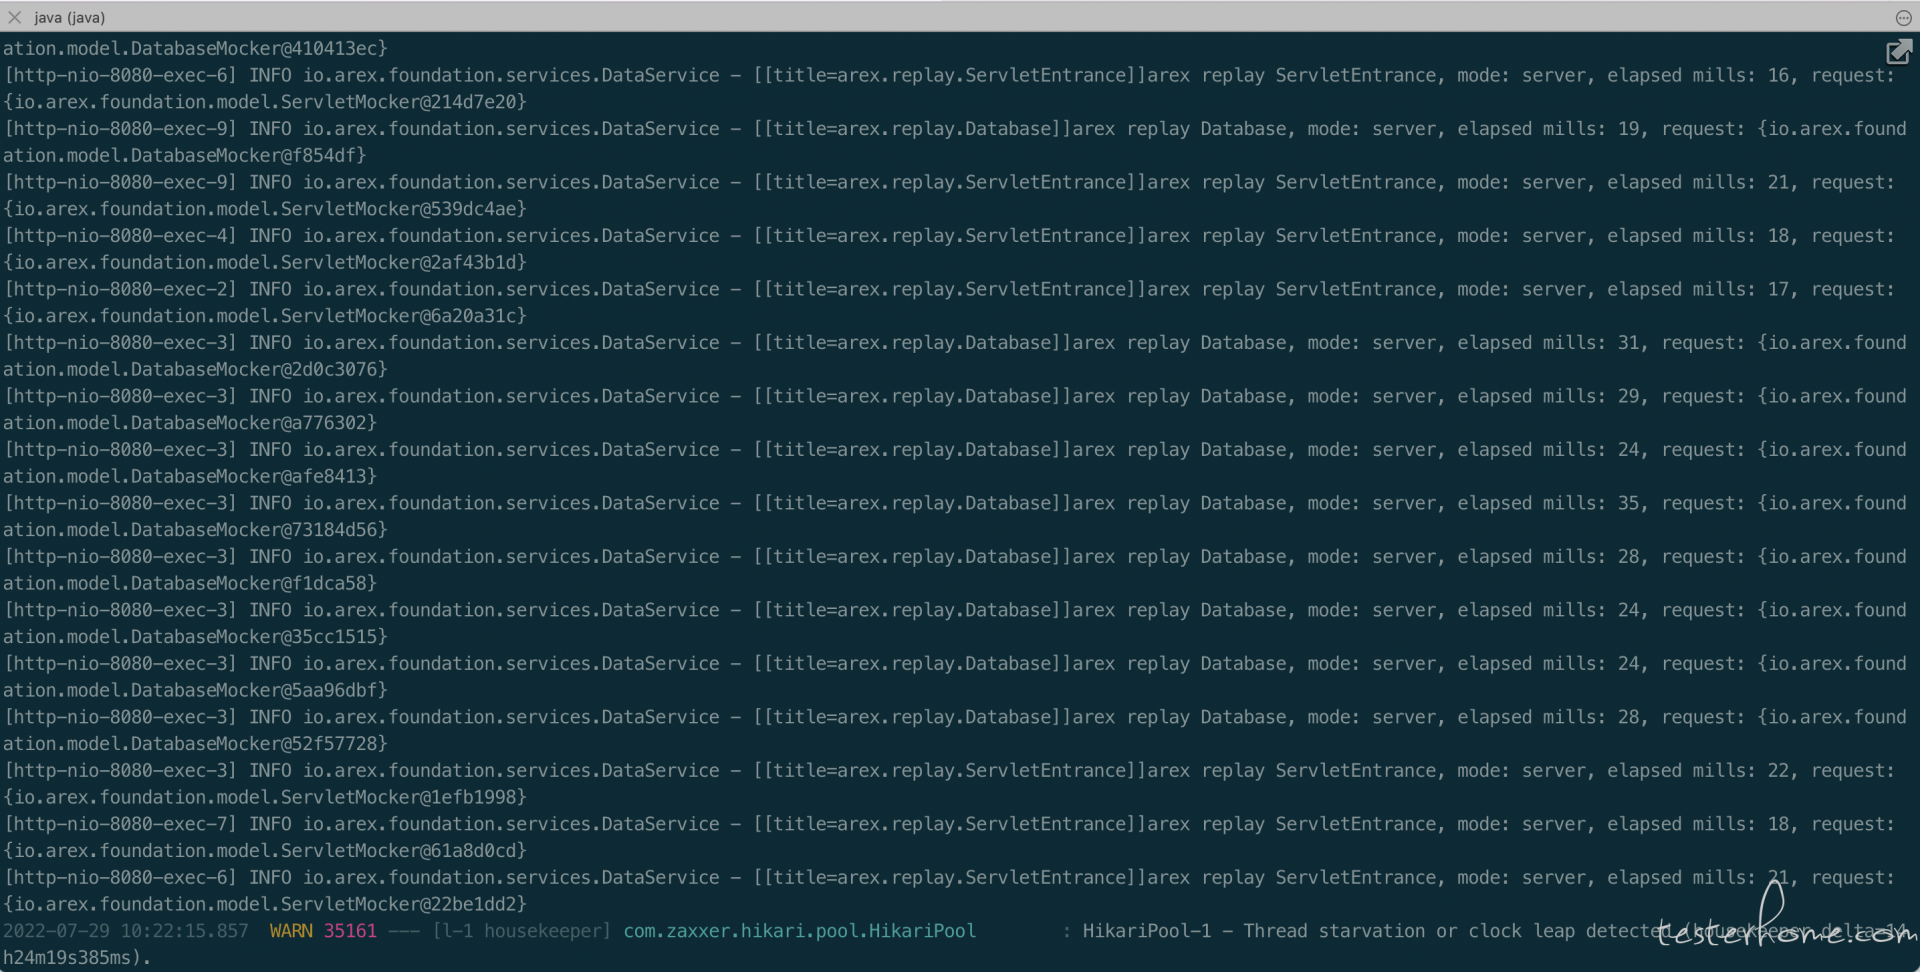1920x972 pixels.
Task: Click the 'Thread starvation' warning message
Action: click(x=1335, y=931)
